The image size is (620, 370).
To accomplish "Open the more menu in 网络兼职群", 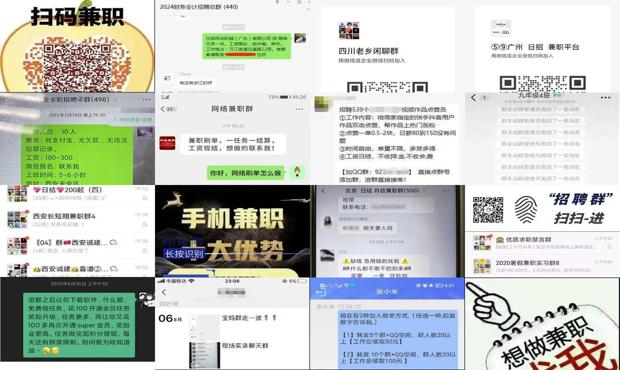I will (299, 109).
